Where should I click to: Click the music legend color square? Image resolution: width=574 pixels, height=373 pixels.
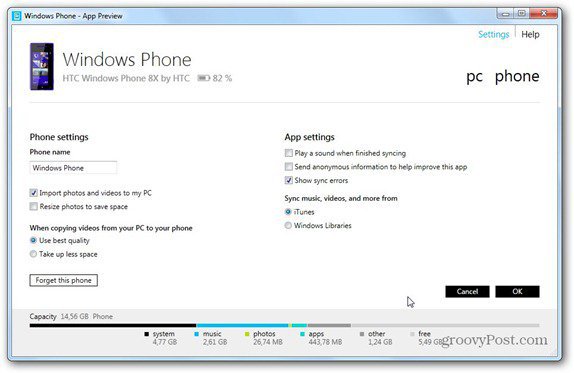click(x=197, y=334)
